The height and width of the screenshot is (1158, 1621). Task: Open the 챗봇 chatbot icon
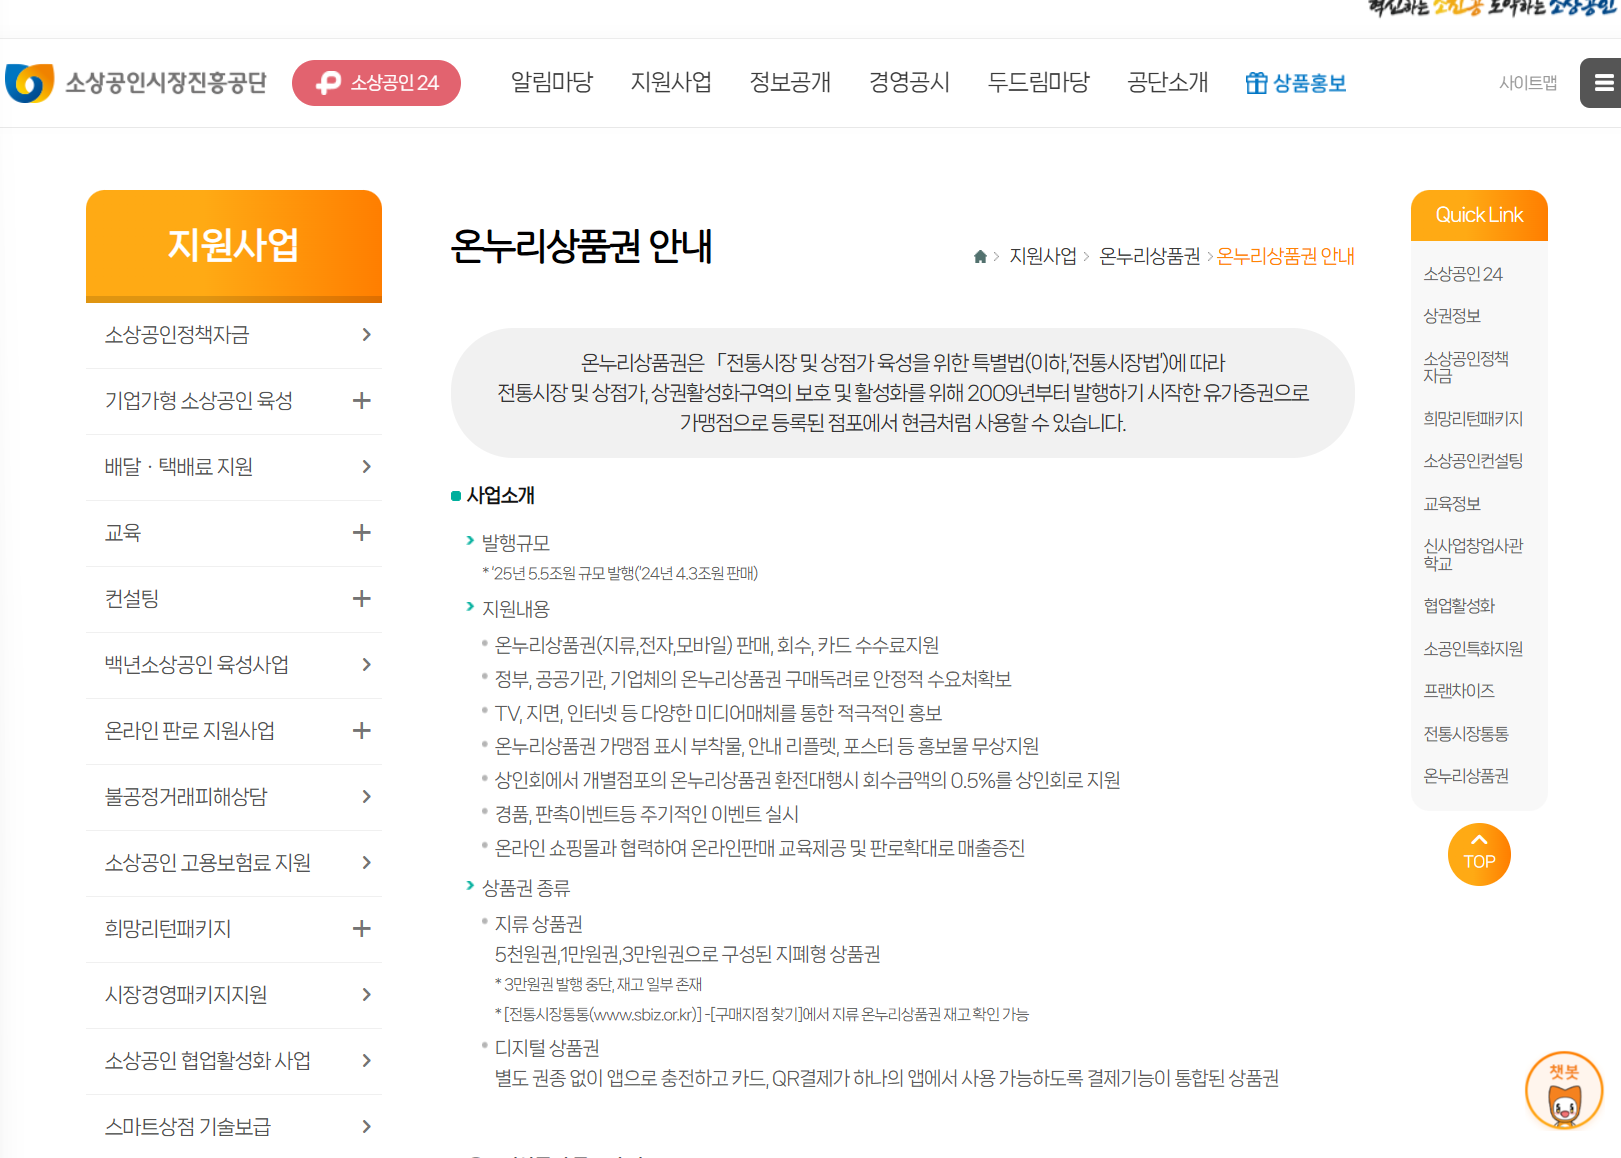pos(1564,1090)
